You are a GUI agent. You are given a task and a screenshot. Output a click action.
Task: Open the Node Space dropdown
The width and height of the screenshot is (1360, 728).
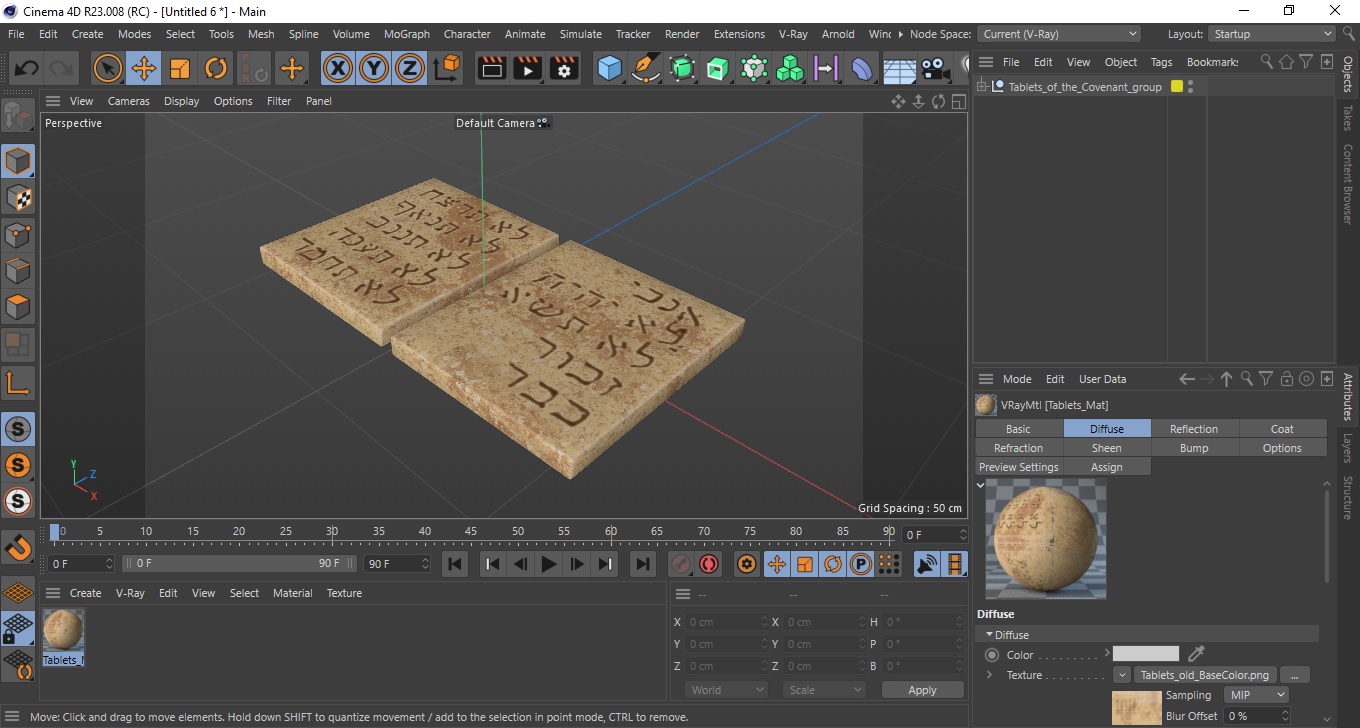tap(1058, 34)
